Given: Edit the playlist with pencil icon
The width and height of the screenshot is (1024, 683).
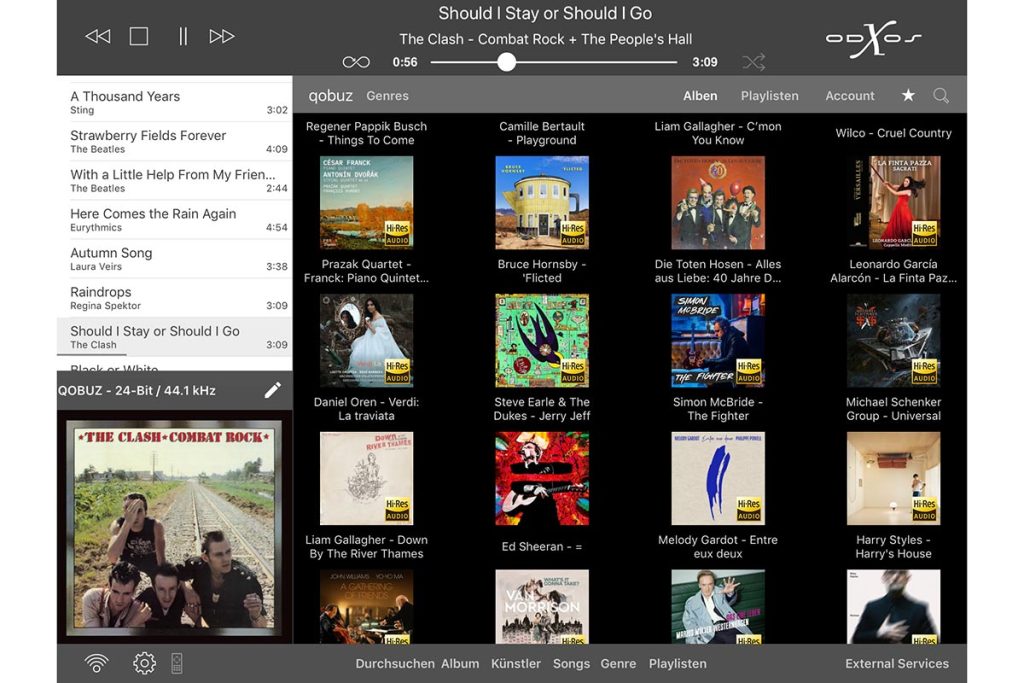Looking at the screenshot, I should 272,390.
